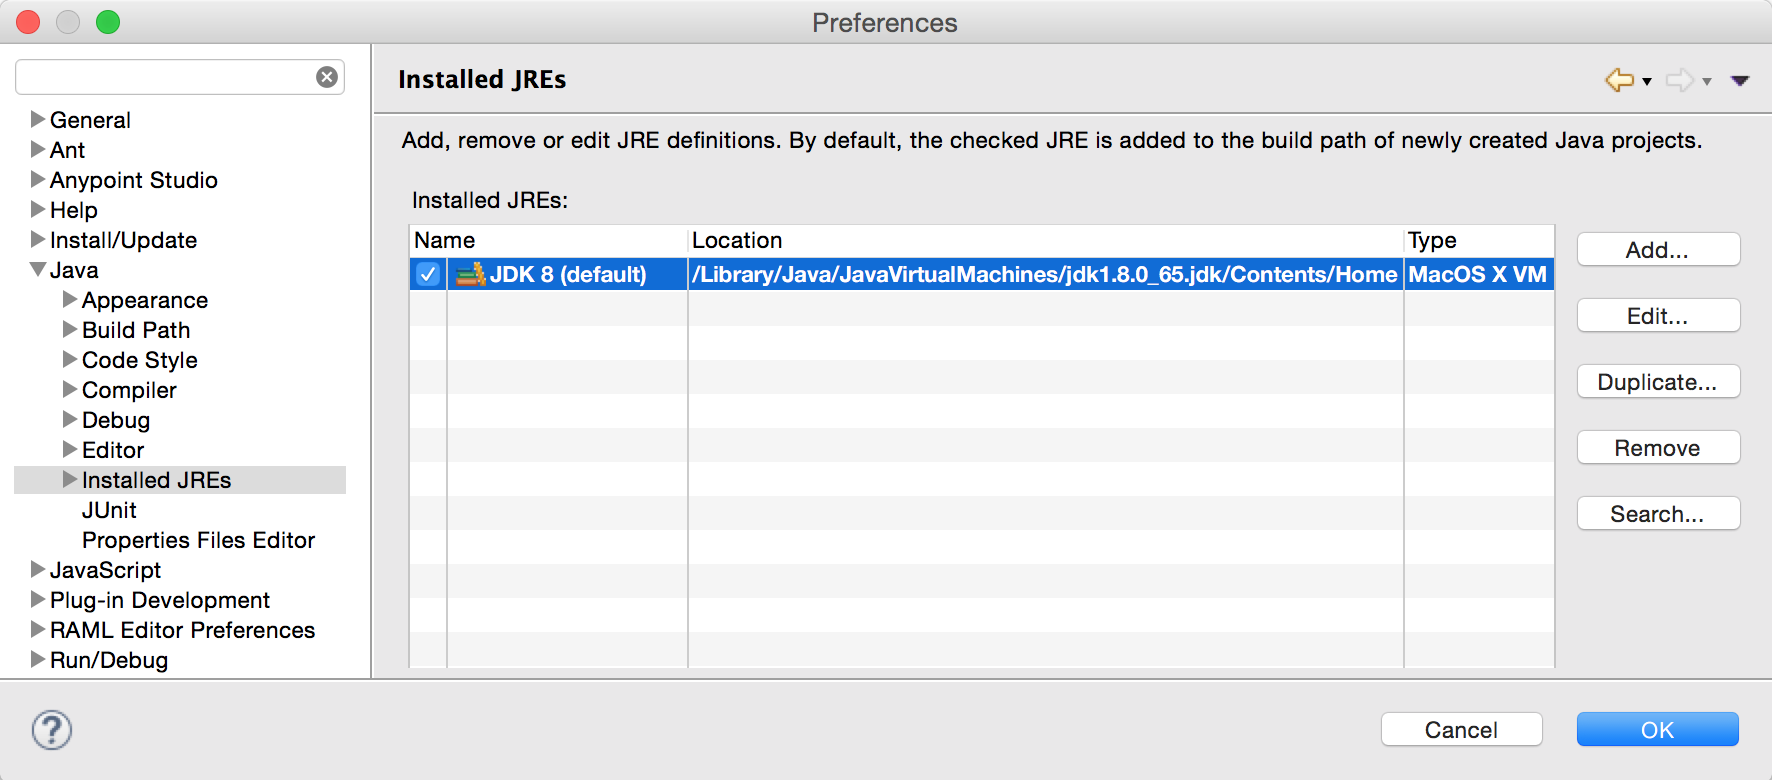The width and height of the screenshot is (1772, 780).
Task: Open the back history dropdown arrow
Action: tap(1647, 82)
